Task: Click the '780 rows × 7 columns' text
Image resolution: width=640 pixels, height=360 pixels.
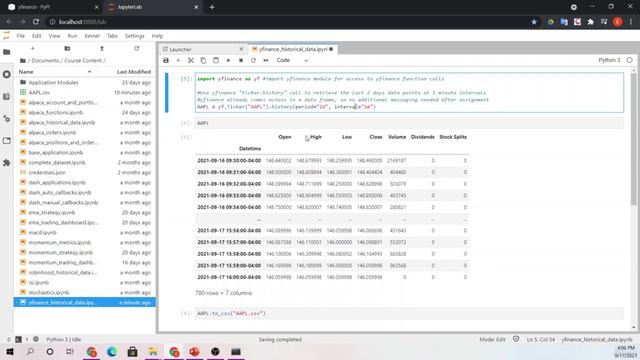Action: click(224, 293)
